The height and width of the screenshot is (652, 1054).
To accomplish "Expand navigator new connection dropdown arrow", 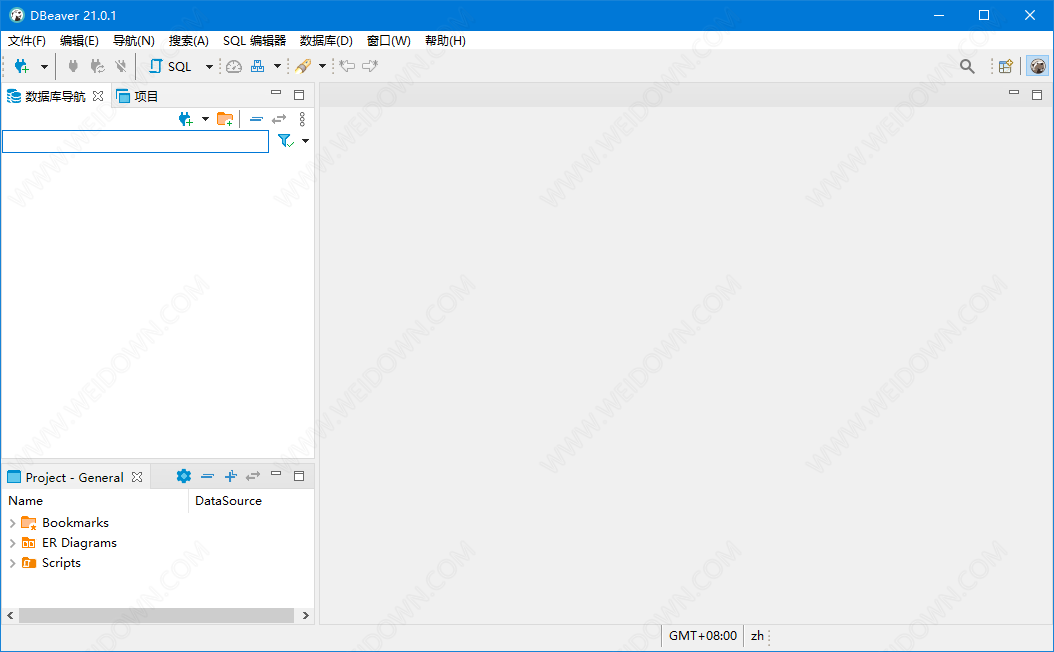I will [205, 119].
